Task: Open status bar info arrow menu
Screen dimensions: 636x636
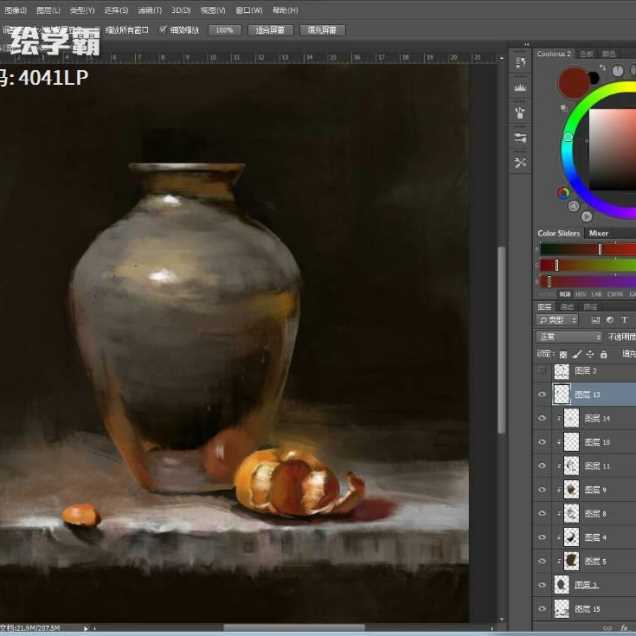Action: [x=86, y=628]
